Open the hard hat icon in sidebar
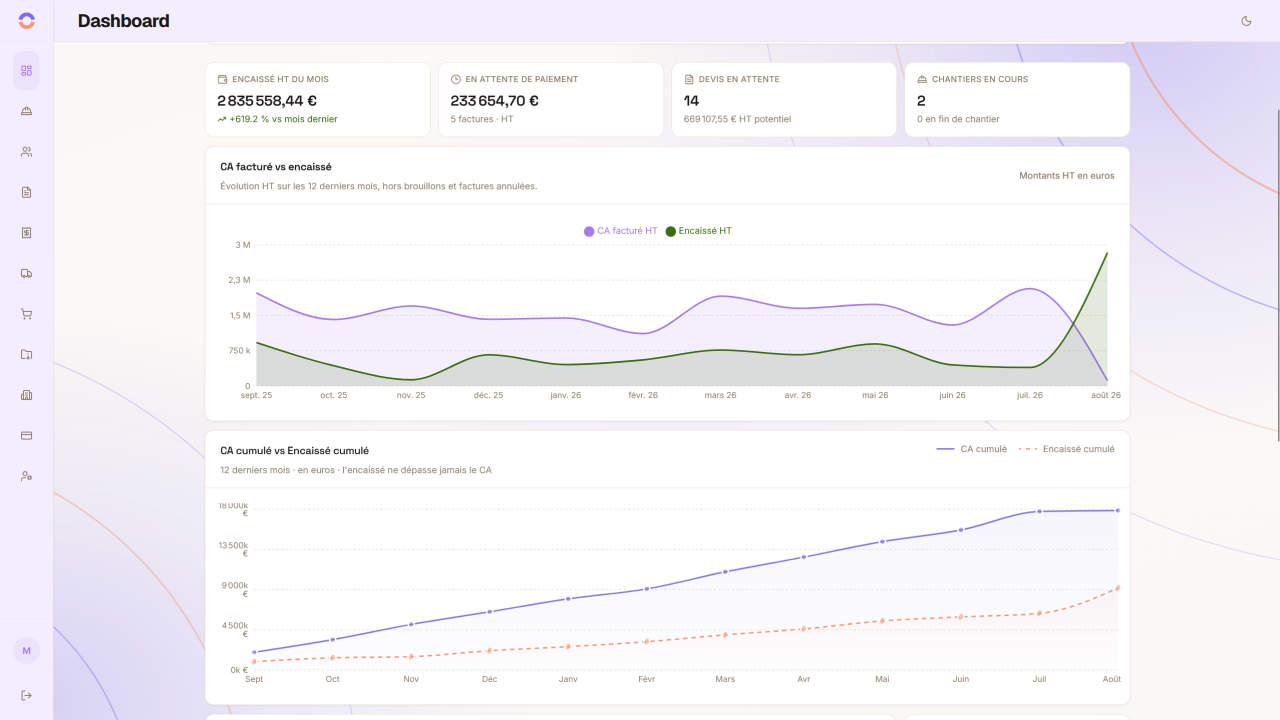The width and height of the screenshot is (1280, 720). (x=27, y=111)
